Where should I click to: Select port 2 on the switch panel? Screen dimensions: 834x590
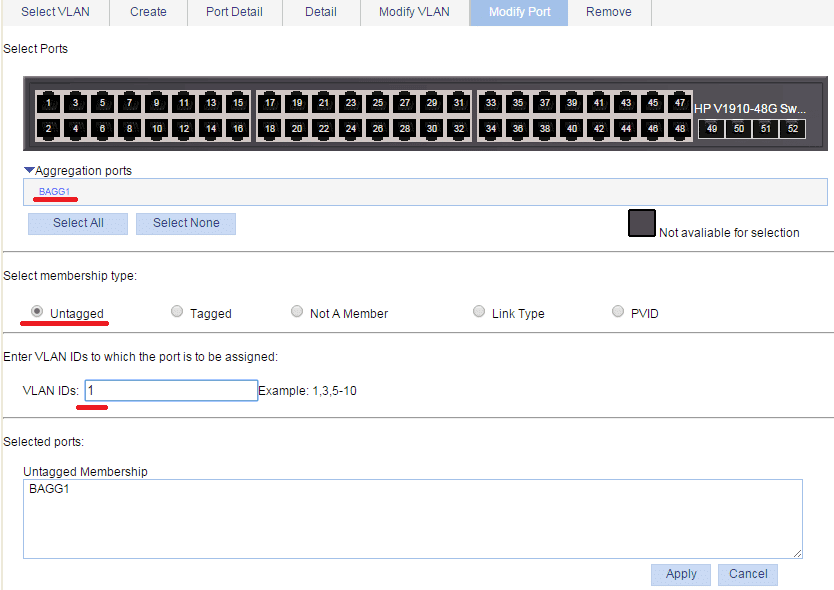coord(48,129)
